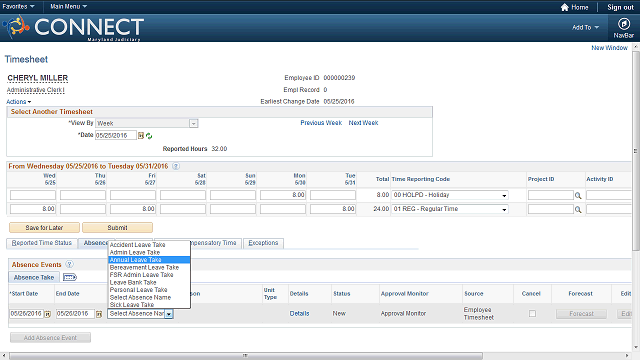Click the Tuesday 5/31 Regular Time hours field
The height and width of the screenshot is (360, 640).
(x=333, y=209)
